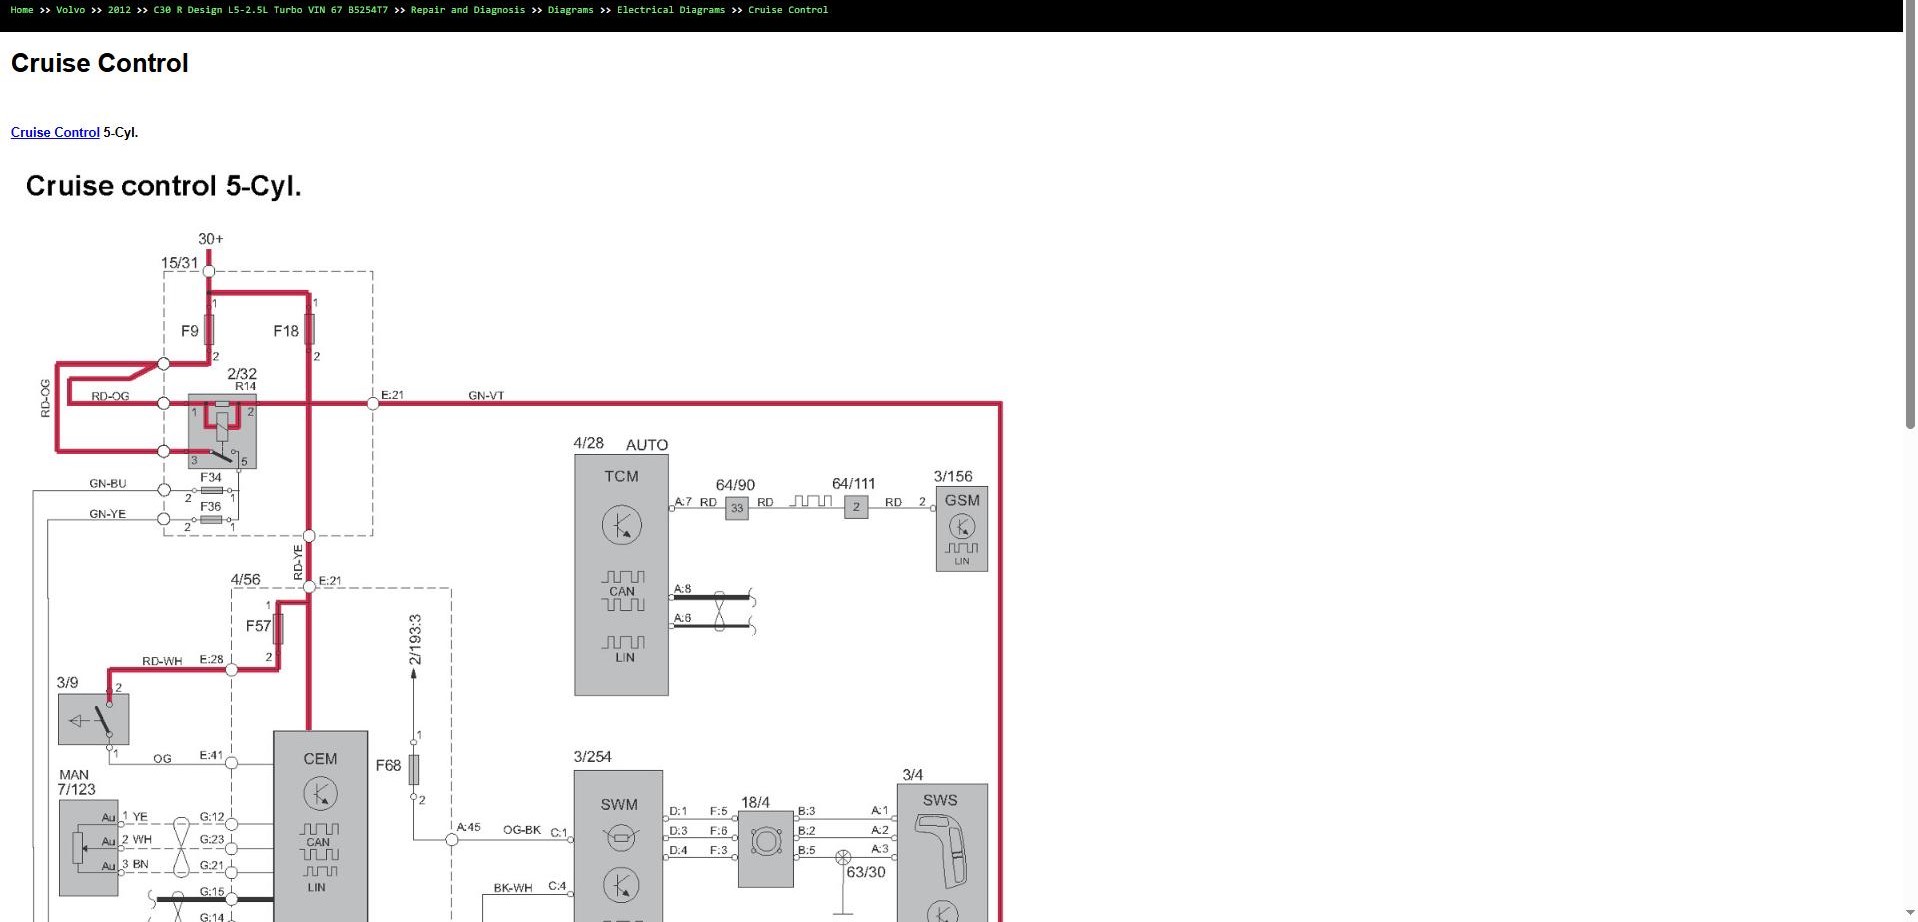Click the 4/28 component number

(589, 443)
